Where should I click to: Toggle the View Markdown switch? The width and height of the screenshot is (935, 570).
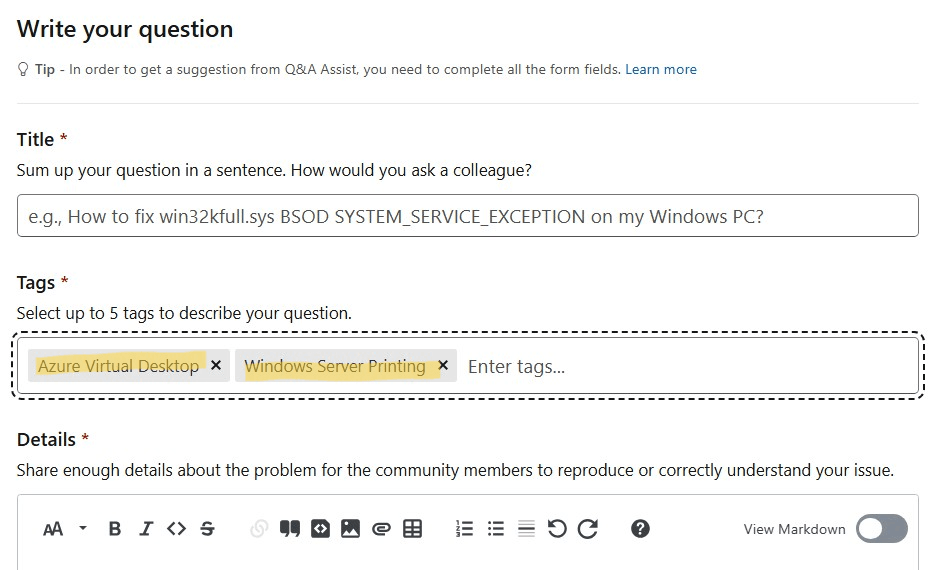tap(882, 529)
